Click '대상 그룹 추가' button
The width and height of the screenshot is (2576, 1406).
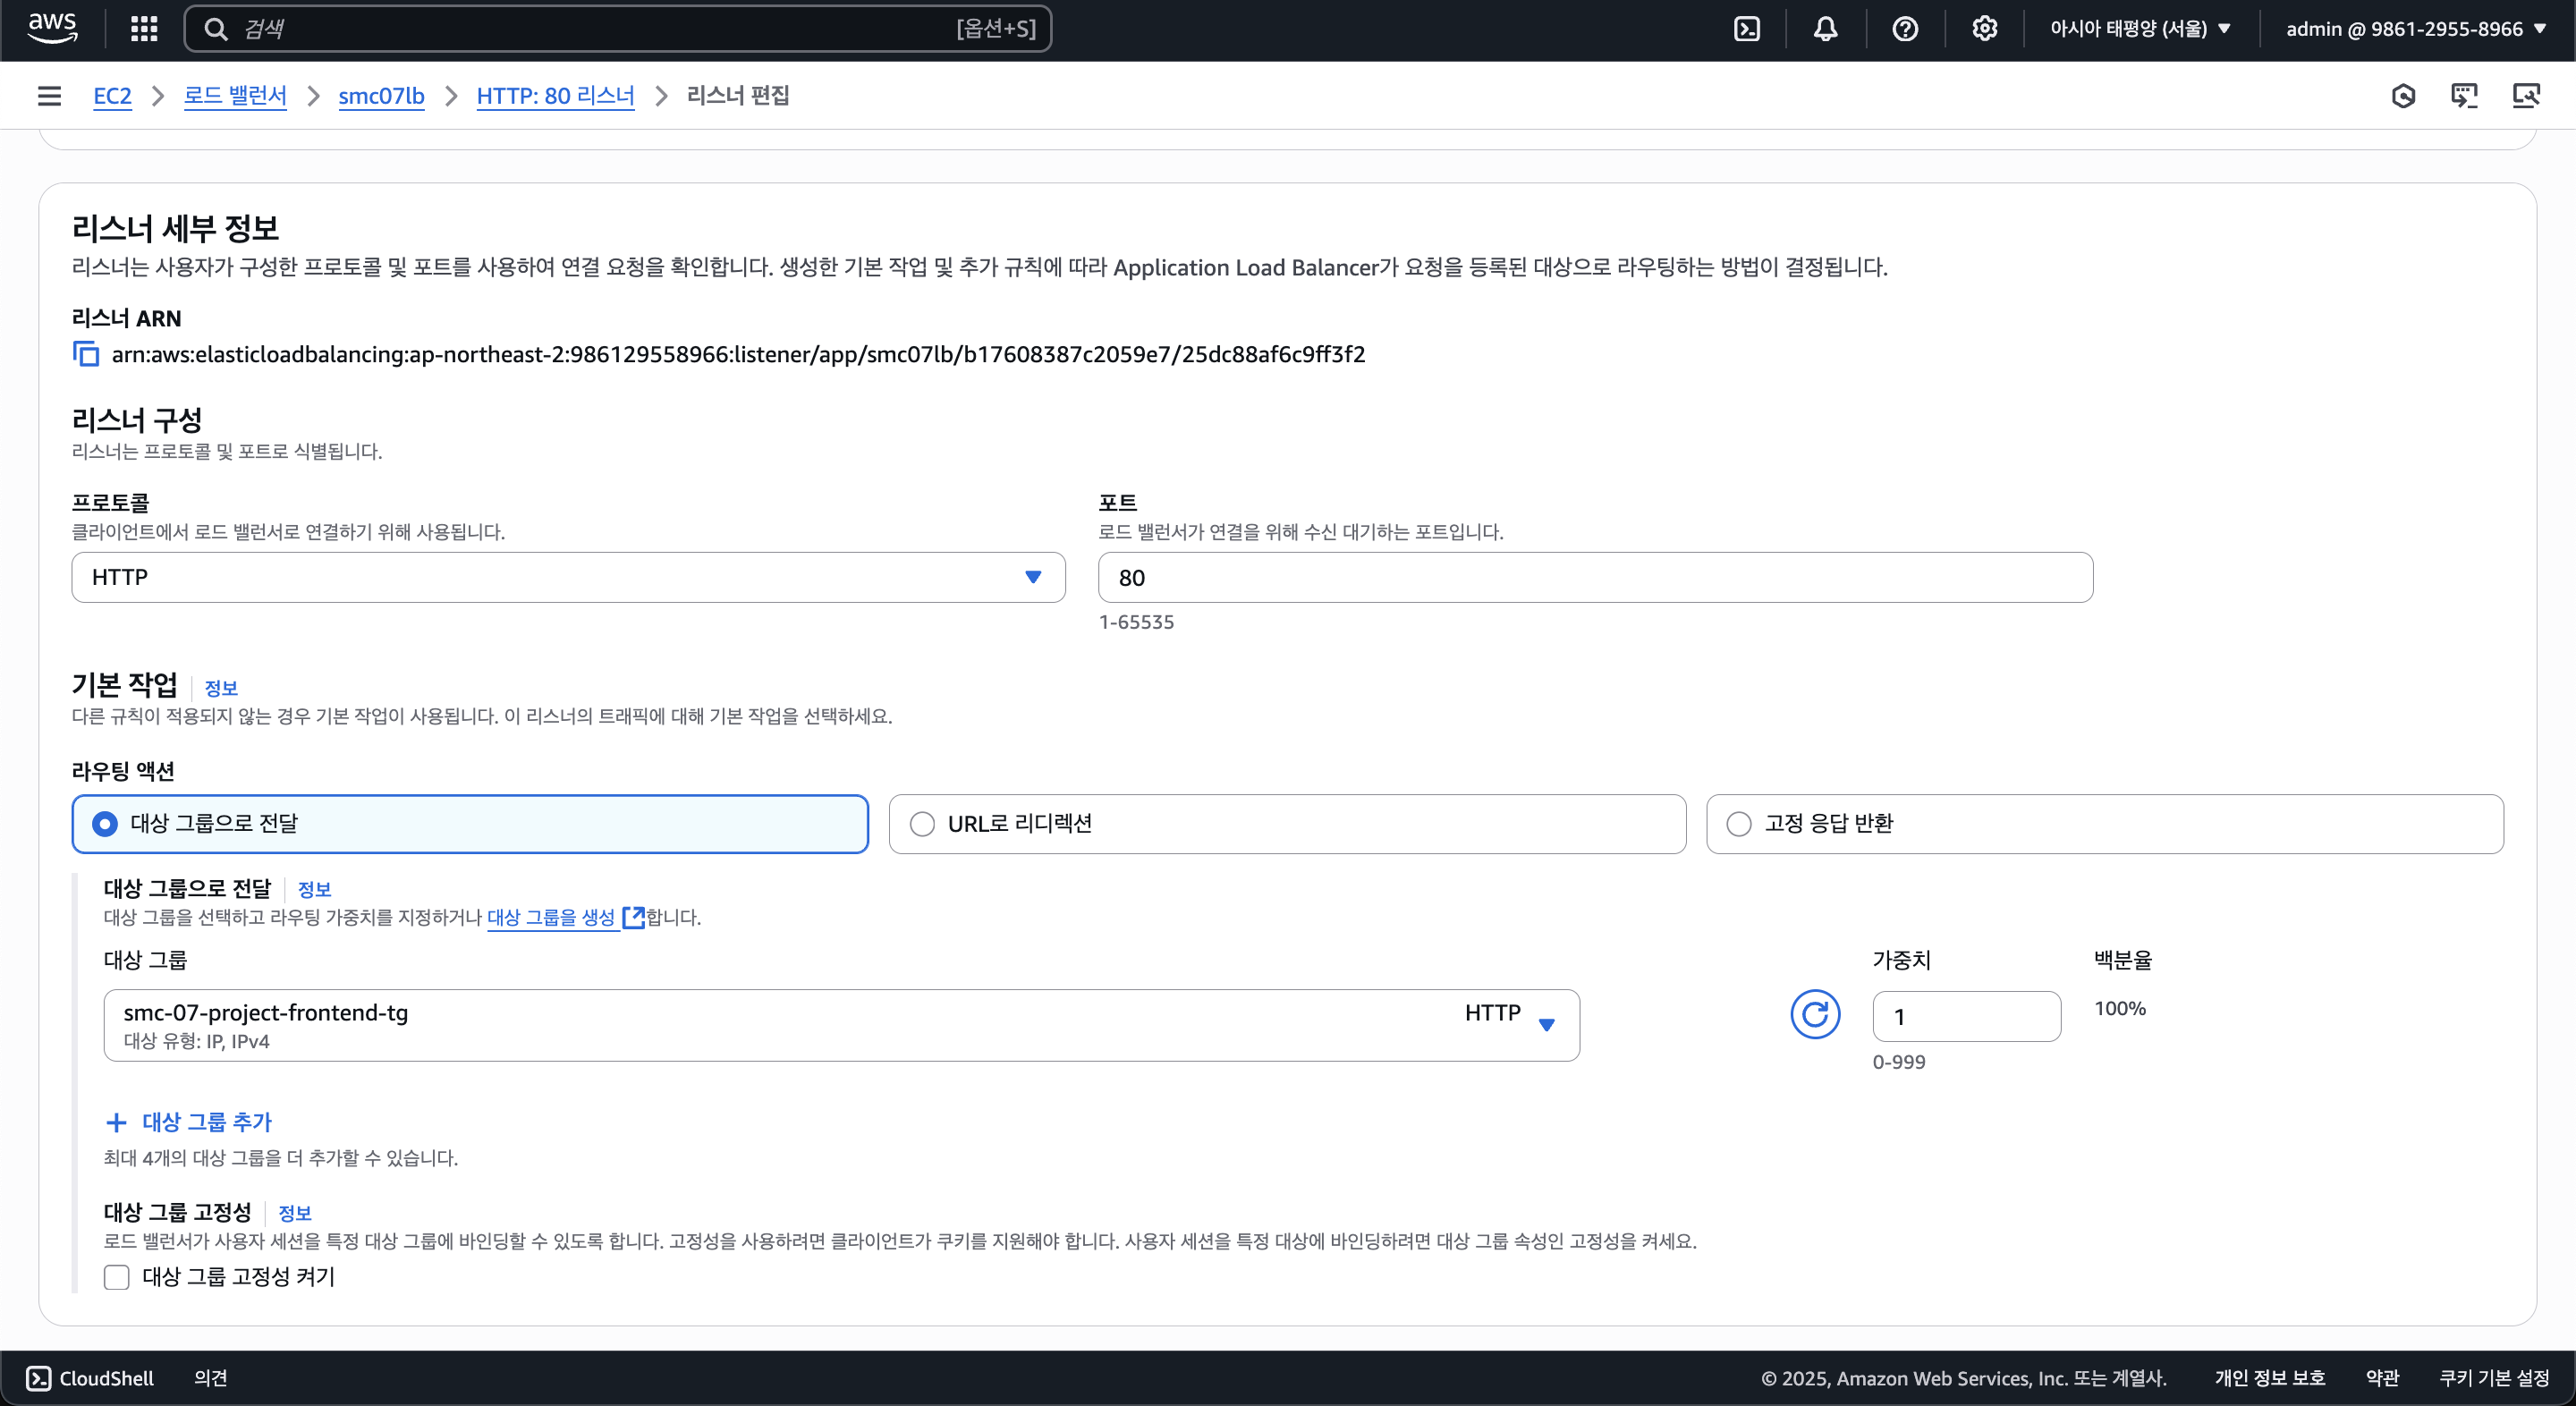click(190, 1122)
